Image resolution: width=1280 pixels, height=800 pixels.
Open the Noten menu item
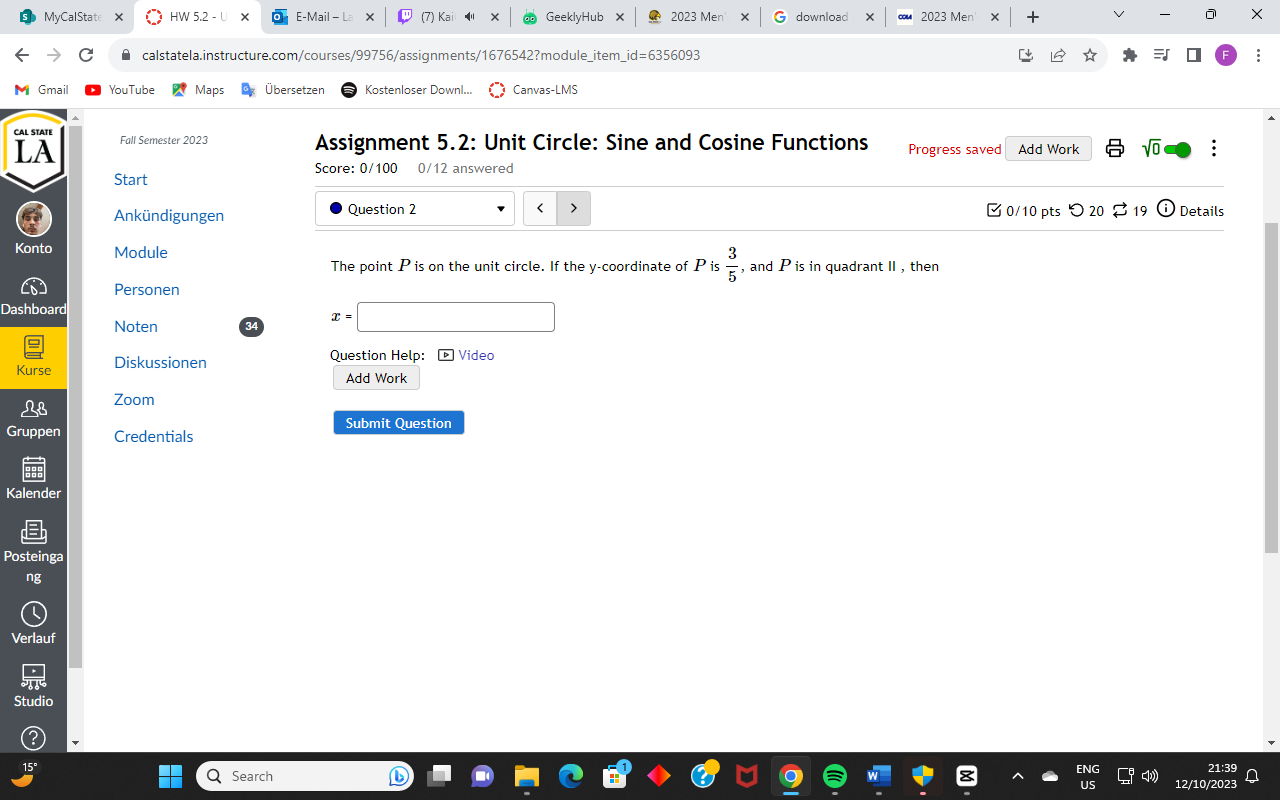(x=135, y=326)
